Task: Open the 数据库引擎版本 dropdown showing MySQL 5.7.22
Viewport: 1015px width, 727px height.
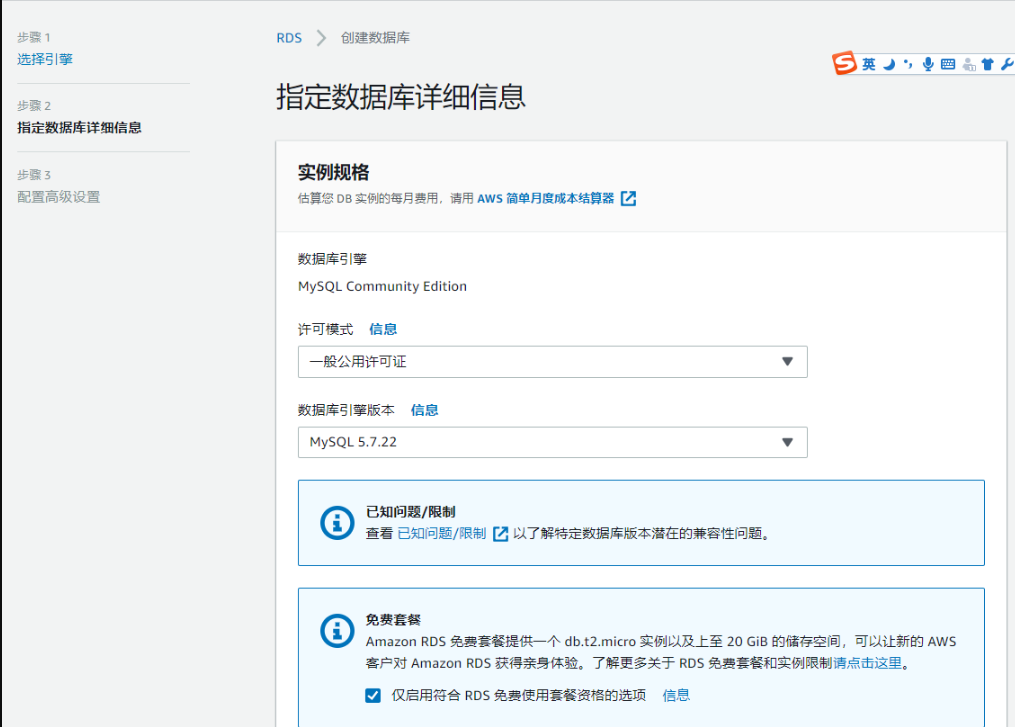Action: coord(552,442)
